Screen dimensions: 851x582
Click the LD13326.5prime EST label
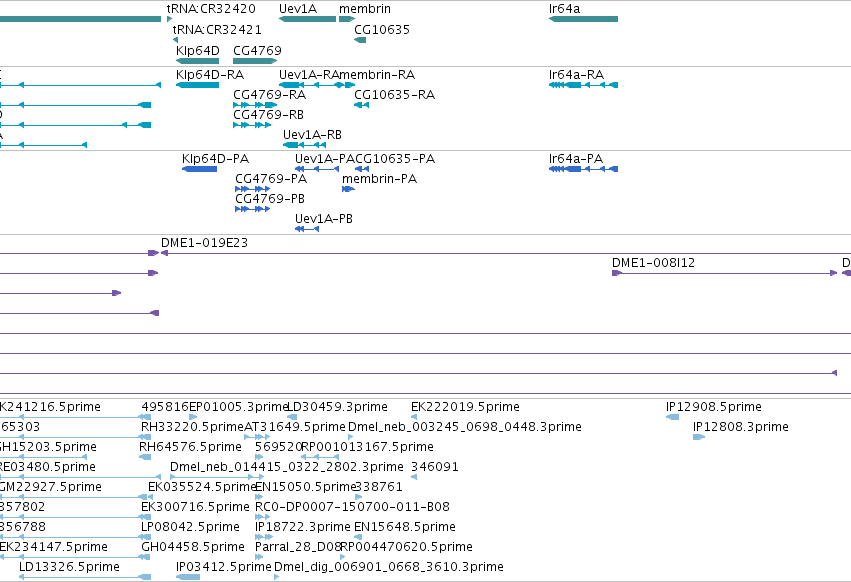(x=69, y=567)
